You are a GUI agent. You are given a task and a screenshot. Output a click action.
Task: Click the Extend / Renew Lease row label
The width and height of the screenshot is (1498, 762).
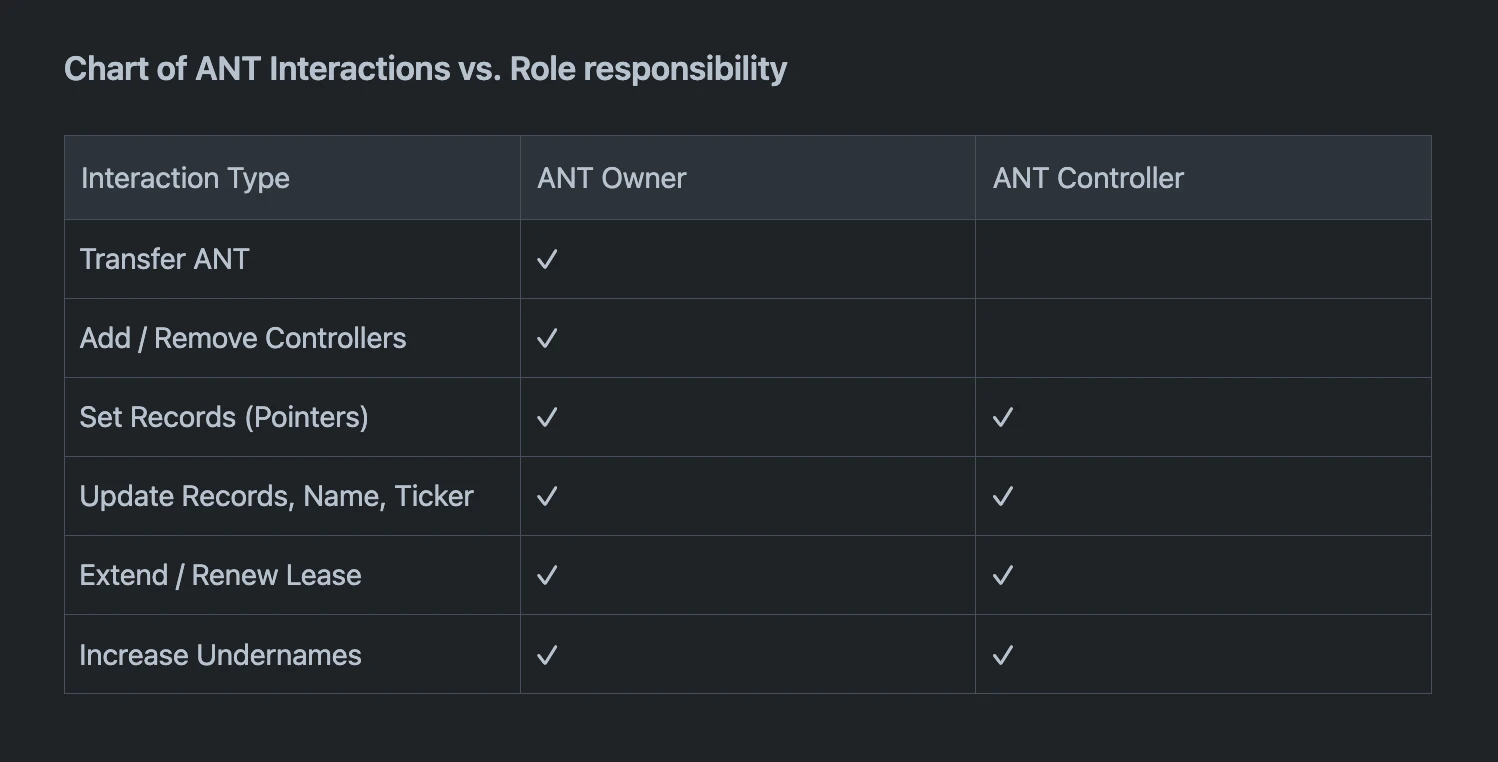[x=220, y=575]
